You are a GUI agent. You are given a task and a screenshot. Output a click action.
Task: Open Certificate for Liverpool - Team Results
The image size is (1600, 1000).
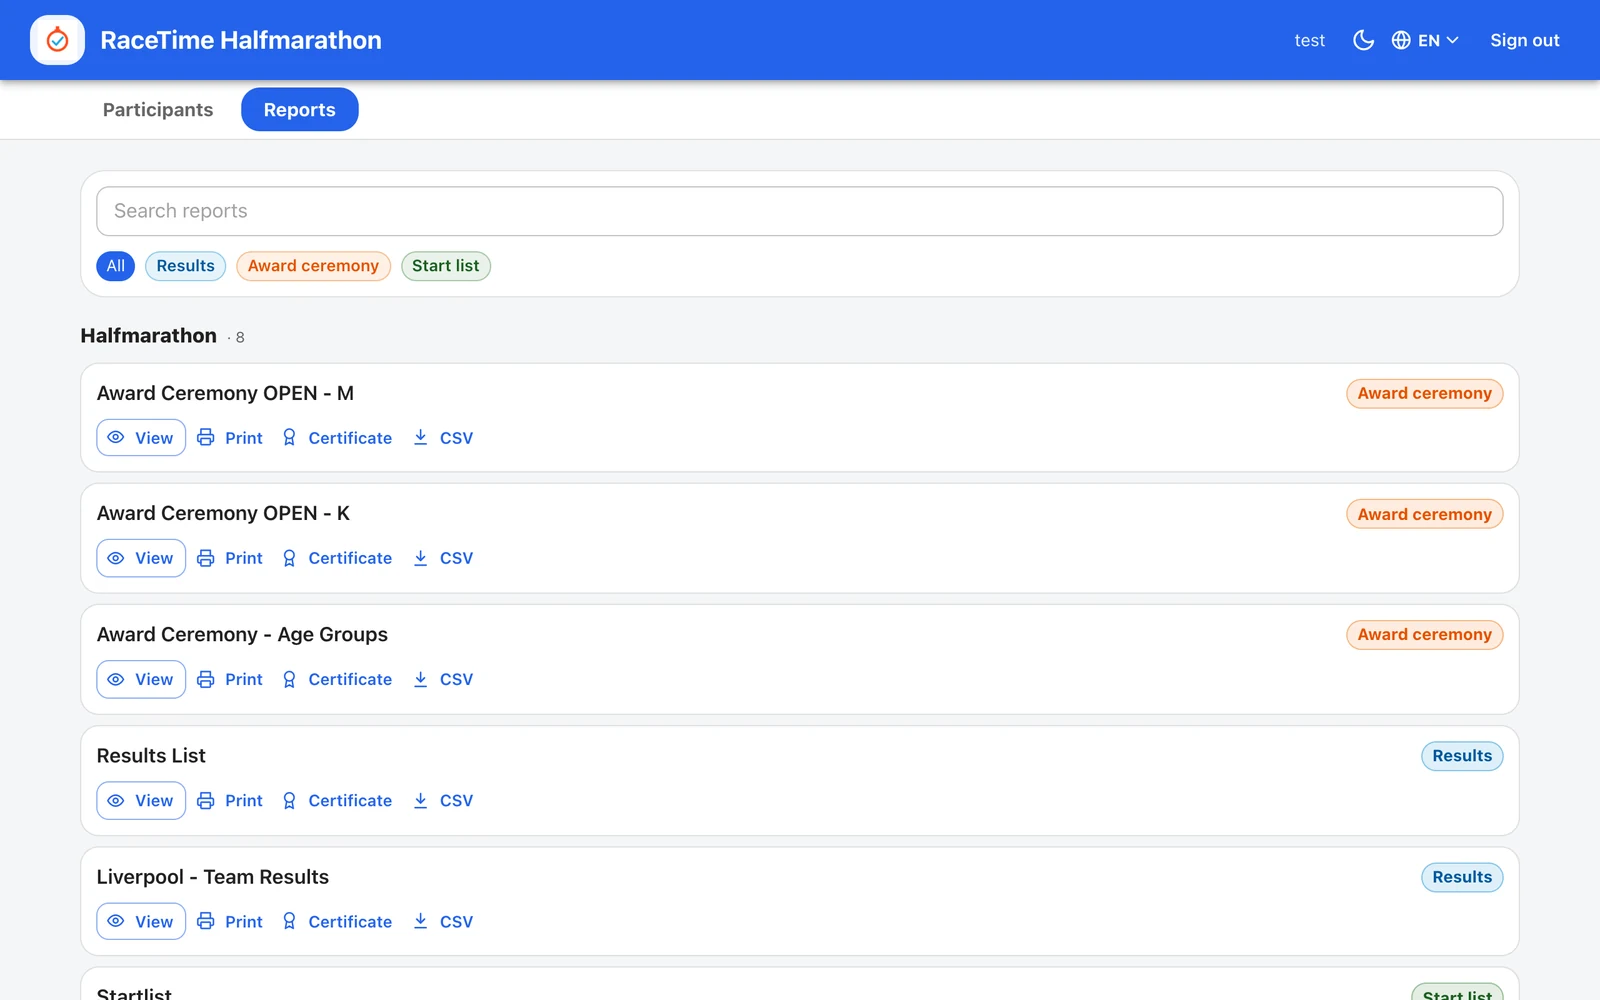click(337, 922)
